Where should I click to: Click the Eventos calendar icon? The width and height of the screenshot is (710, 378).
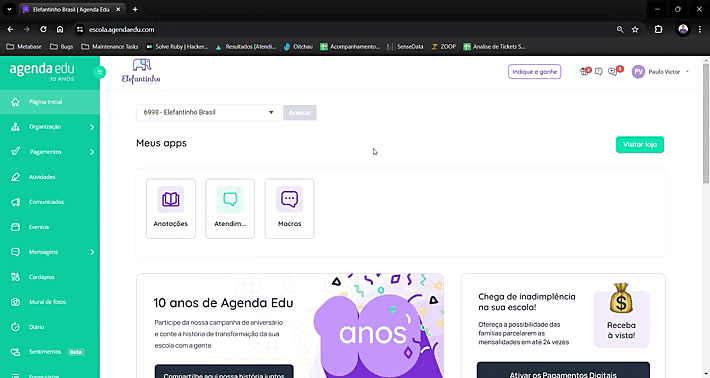point(15,227)
